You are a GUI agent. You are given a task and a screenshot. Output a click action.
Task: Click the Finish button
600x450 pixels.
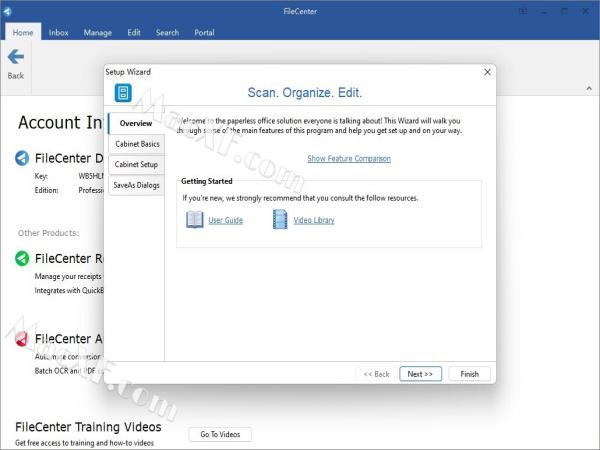point(470,374)
